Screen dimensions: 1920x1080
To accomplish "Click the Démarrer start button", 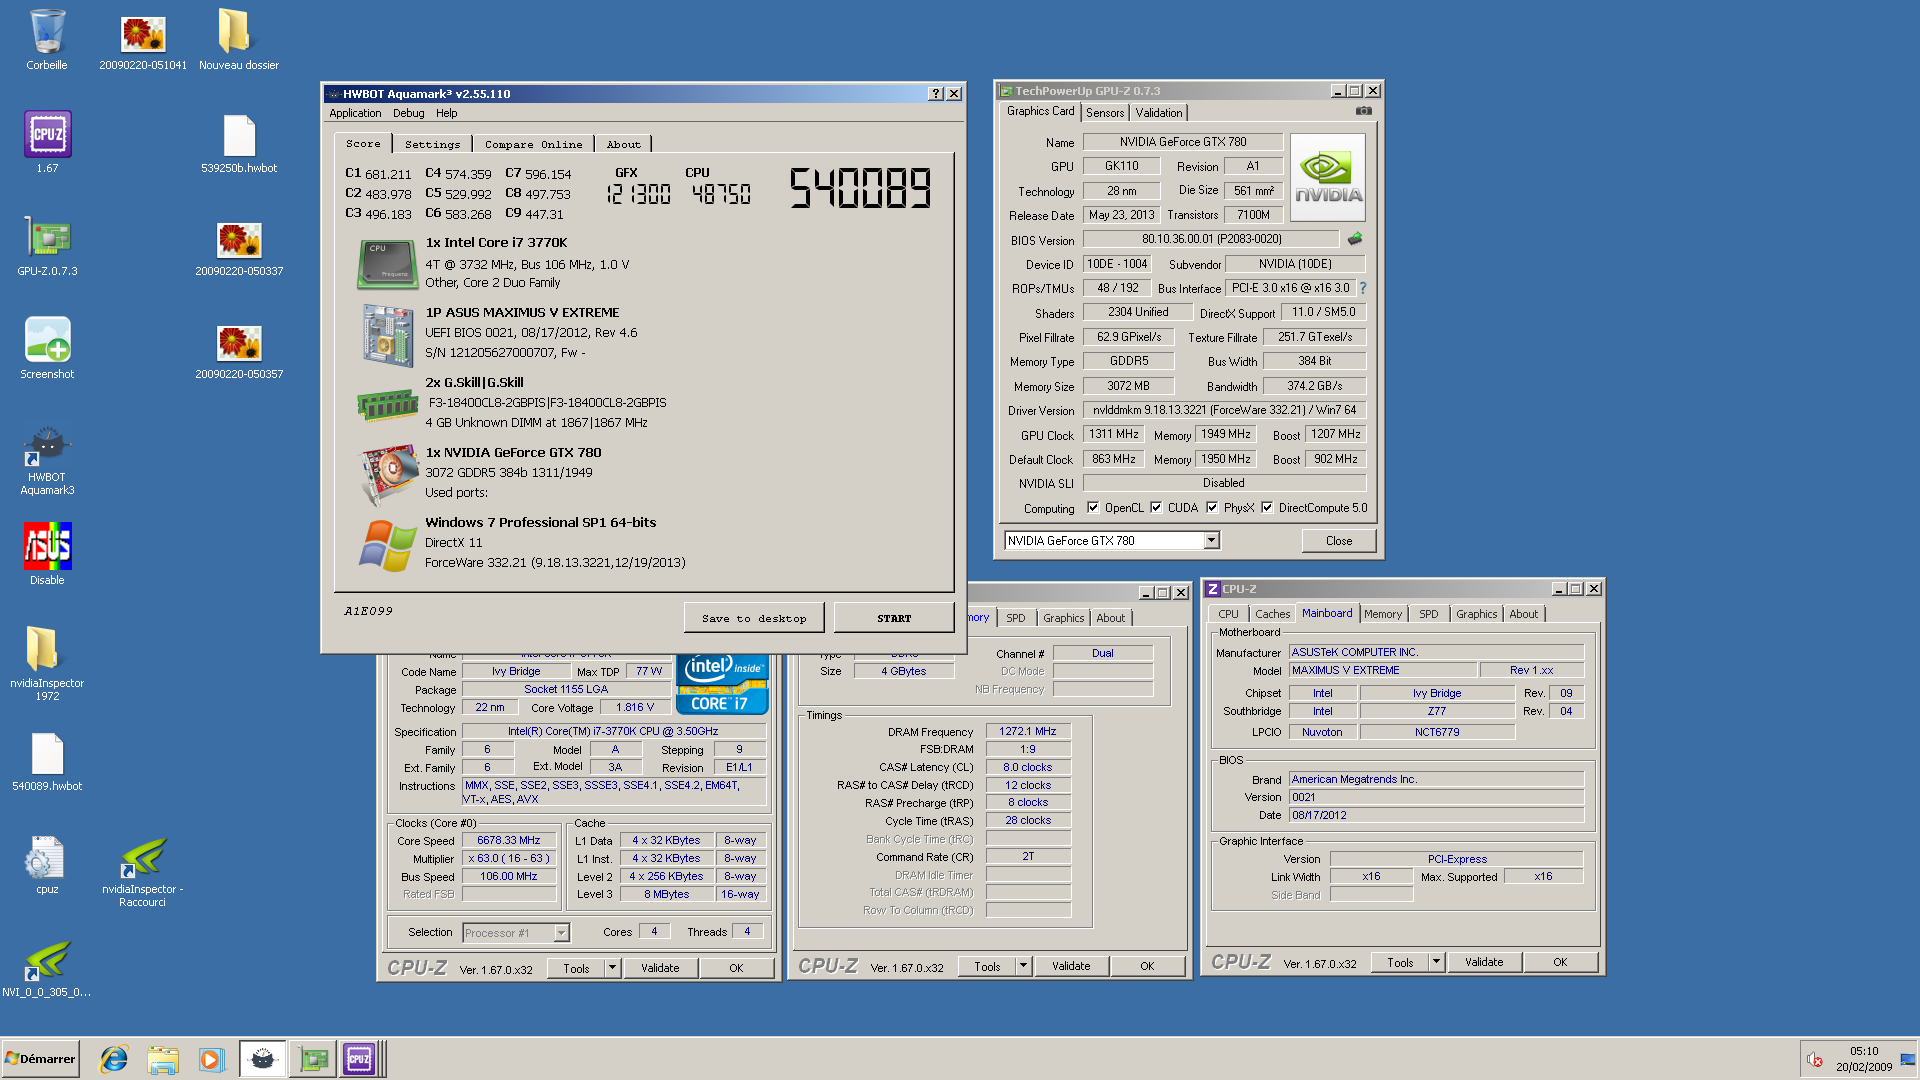I will tap(41, 1059).
